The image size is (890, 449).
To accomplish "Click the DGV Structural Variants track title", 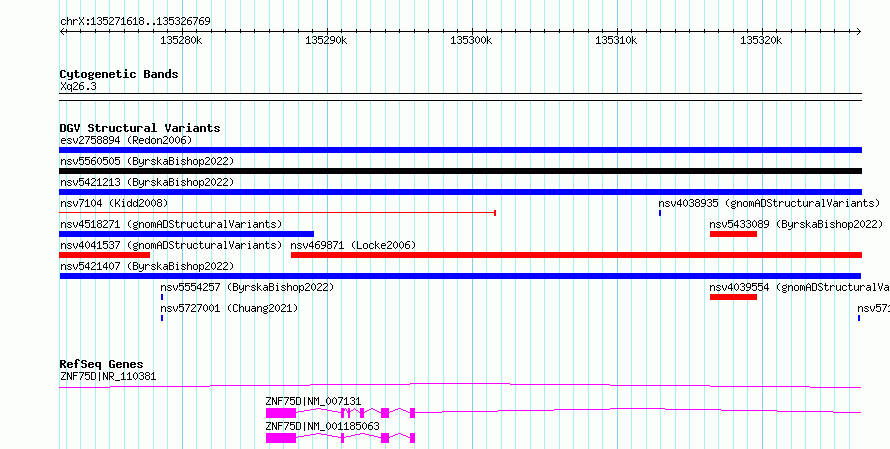I will (140, 128).
